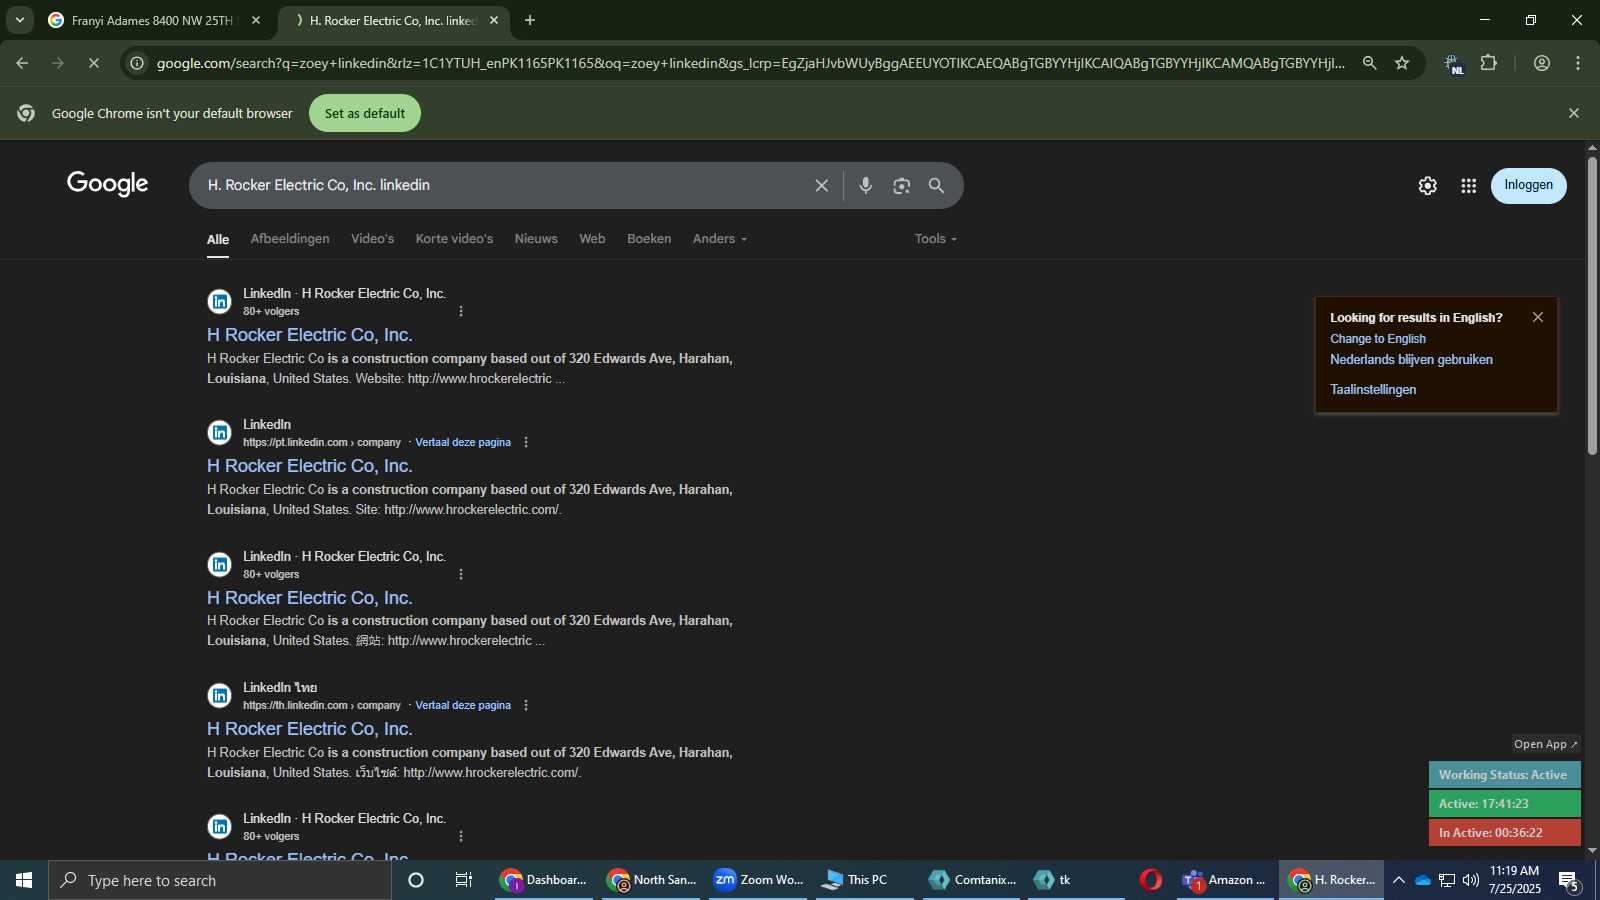Dismiss the default browser infobar
The width and height of the screenshot is (1600, 900).
click(1574, 113)
